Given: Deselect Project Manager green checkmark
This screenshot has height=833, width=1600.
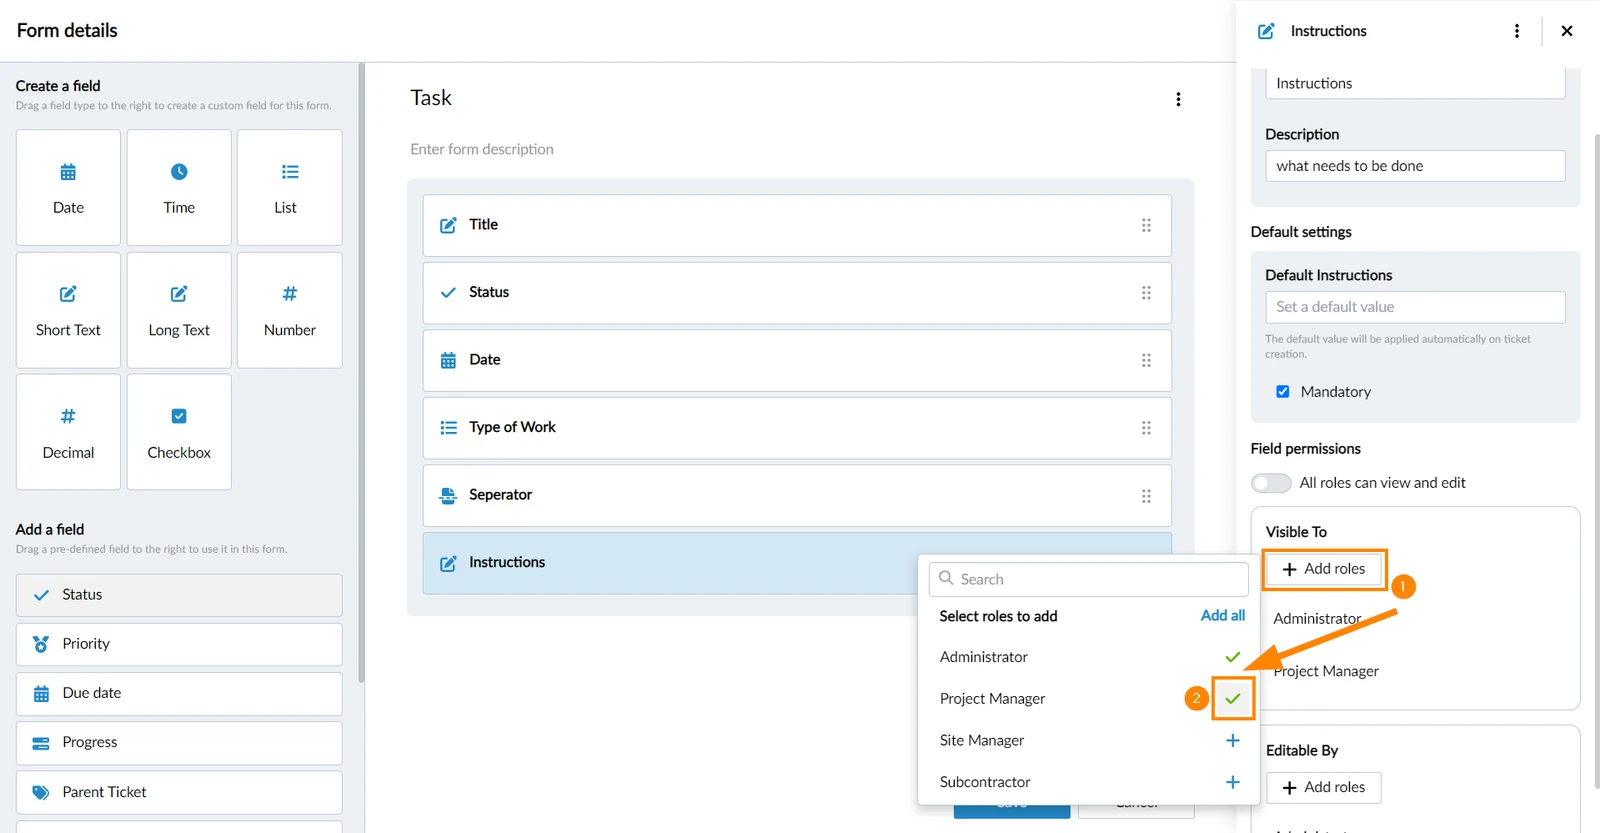Looking at the screenshot, I should 1232,698.
